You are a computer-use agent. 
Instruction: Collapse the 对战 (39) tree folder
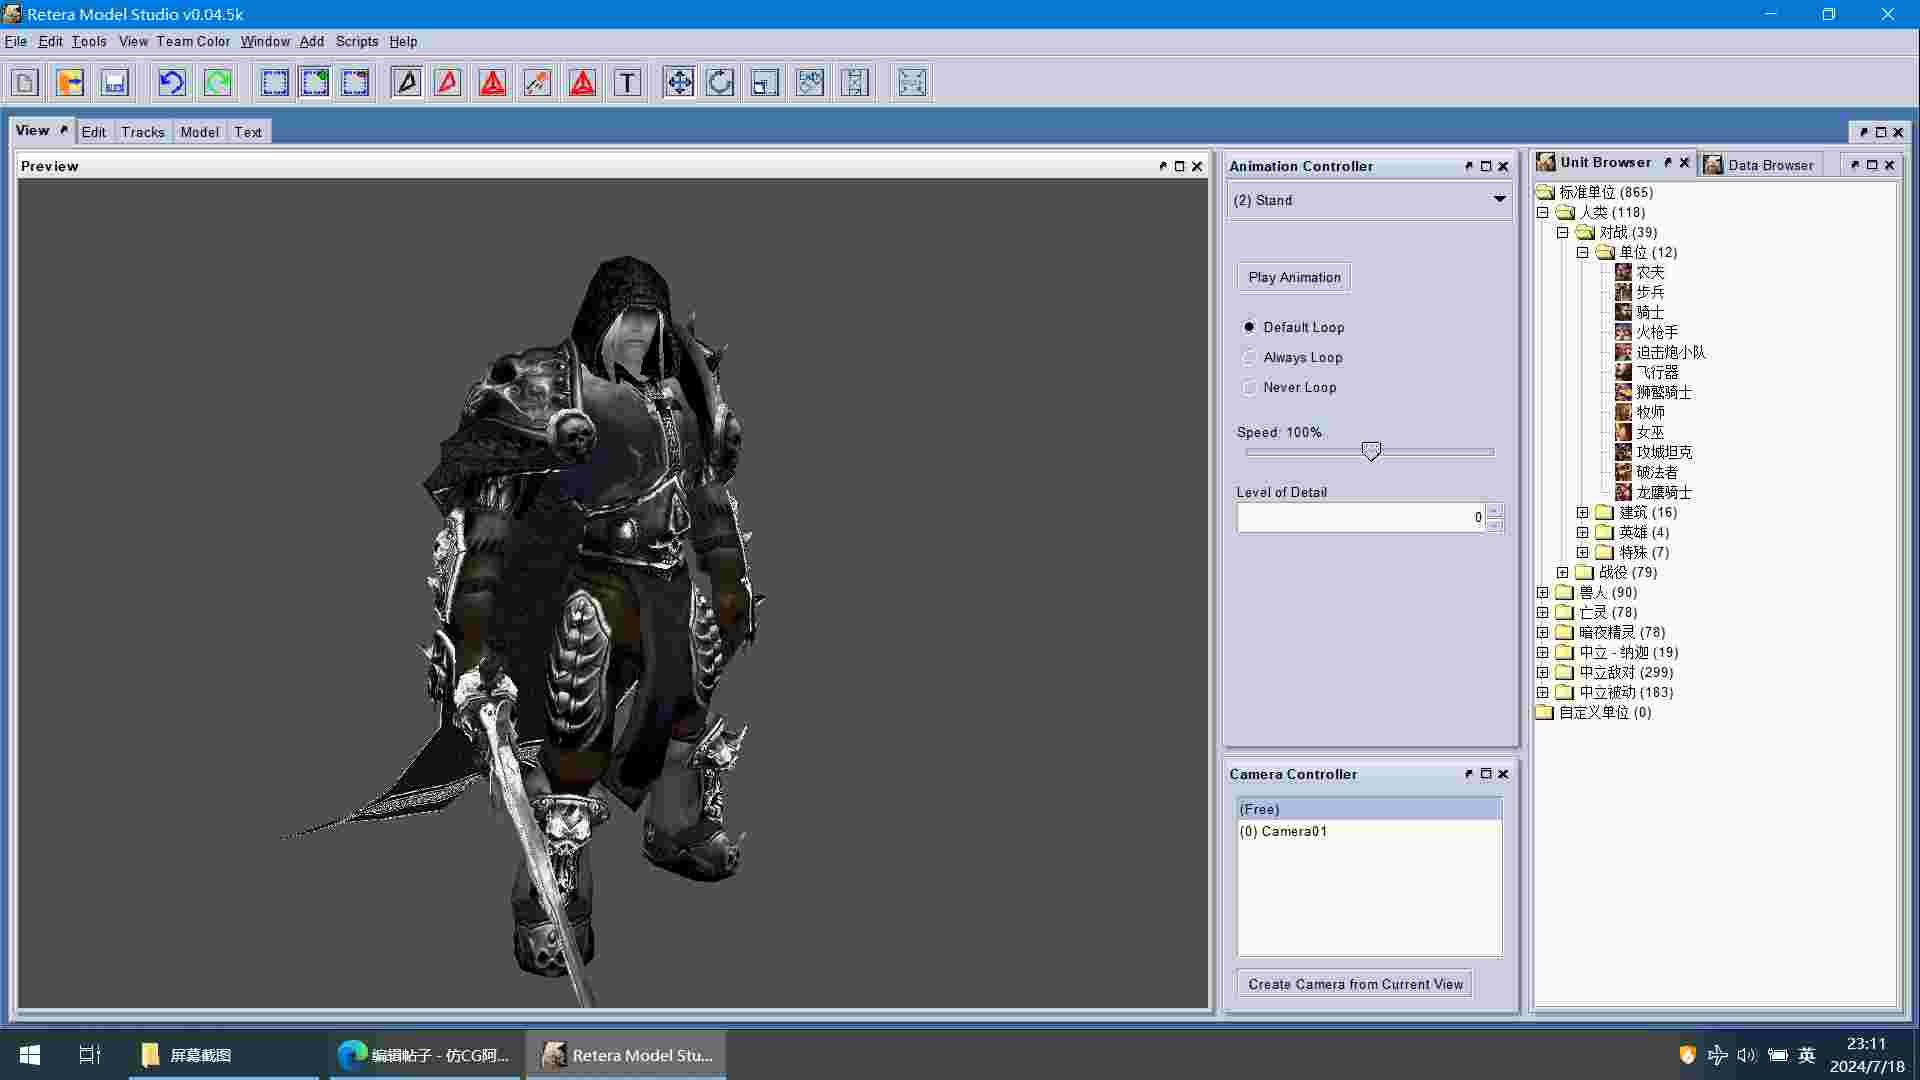[x=1563, y=232]
